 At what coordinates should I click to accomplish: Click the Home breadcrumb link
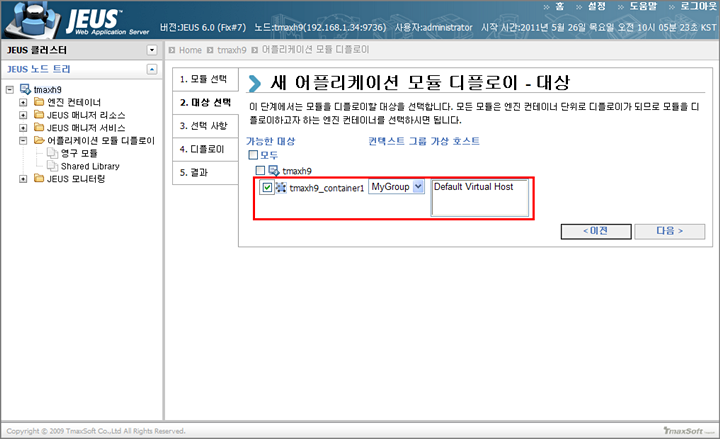pos(190,50)
